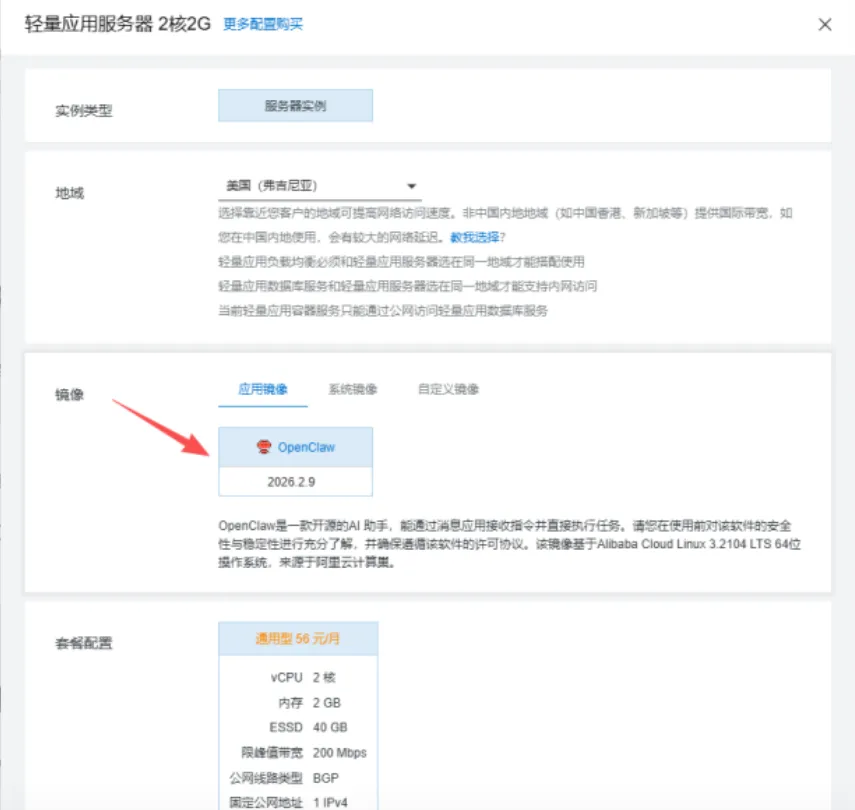Click the 轻量应用负载均衡 region note line
The image size is (855, 810).
tap(401, 262)
